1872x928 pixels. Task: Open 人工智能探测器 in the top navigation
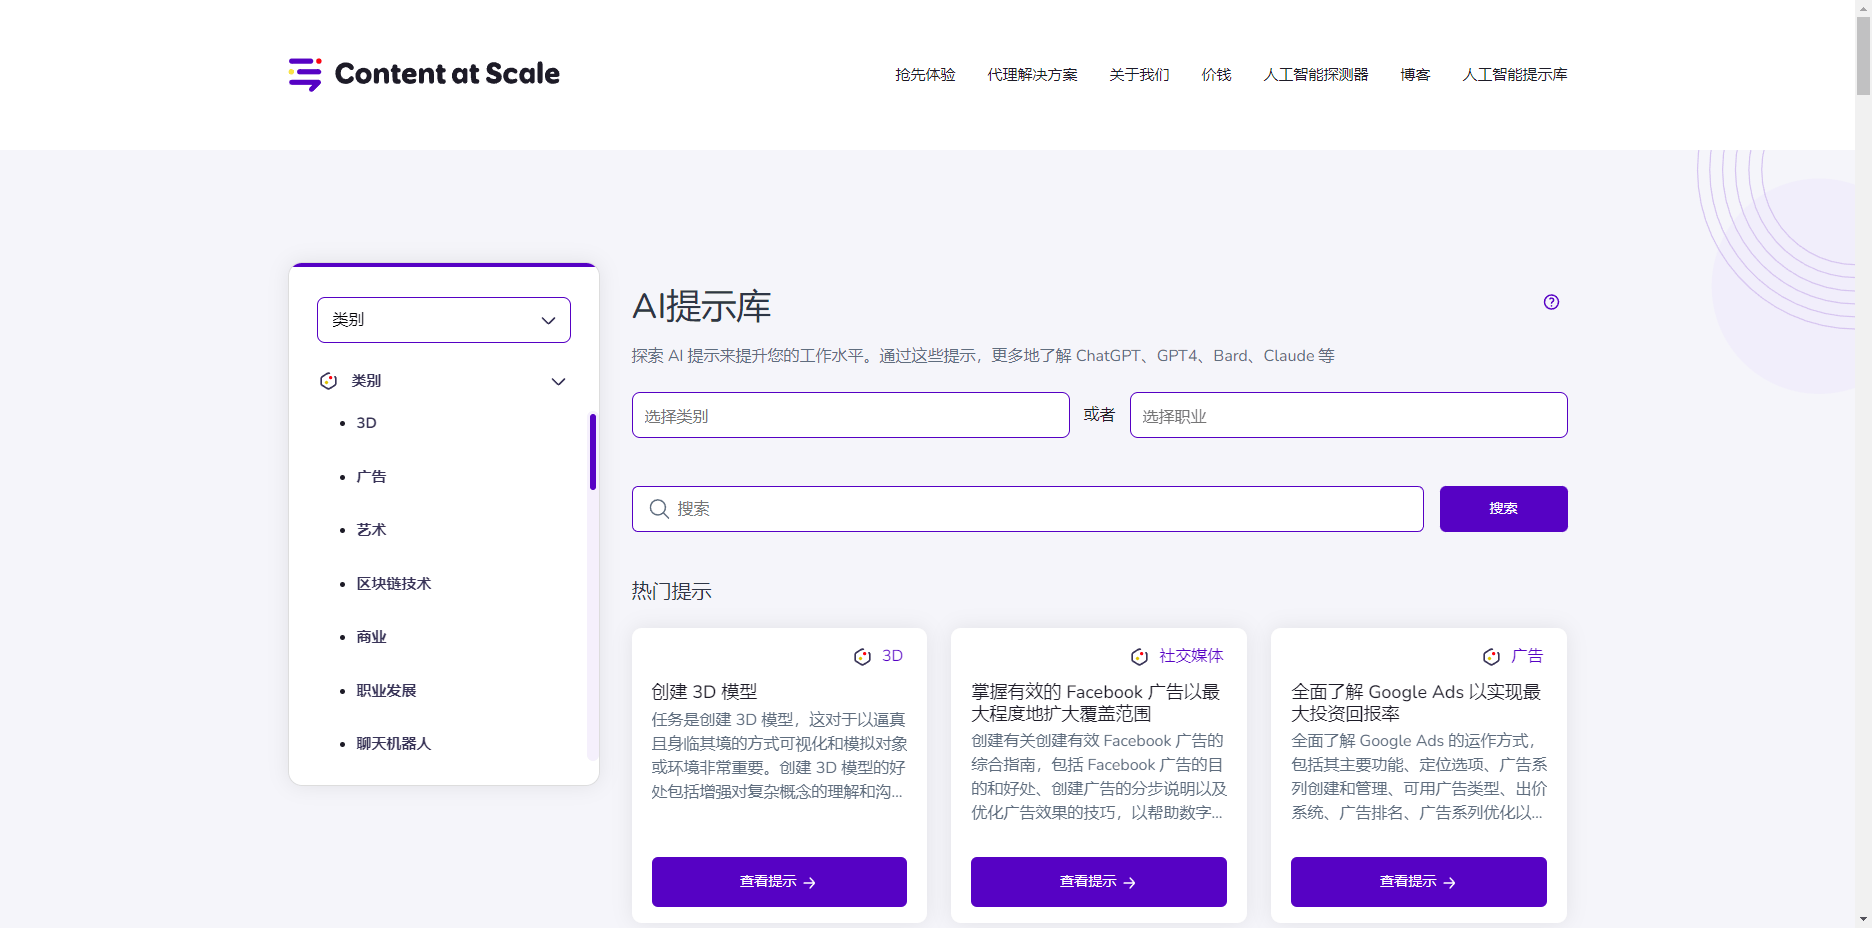[1315, 75]
